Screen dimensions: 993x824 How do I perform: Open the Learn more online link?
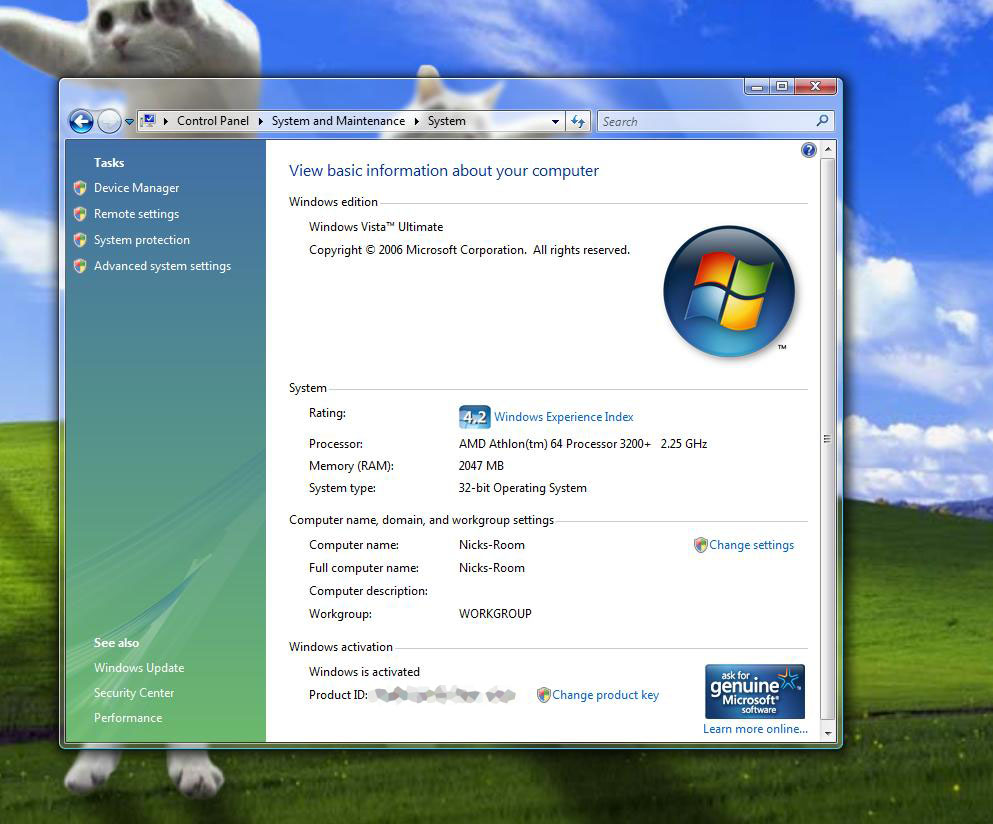[x=755, y=729]
